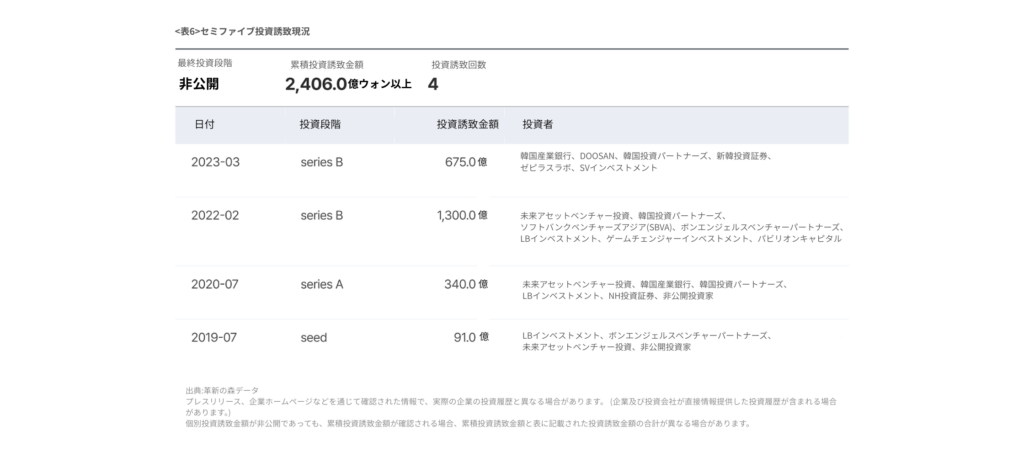1024x468 pixels.
Task: Select the 2023-03 date cell
Action: 216,162
